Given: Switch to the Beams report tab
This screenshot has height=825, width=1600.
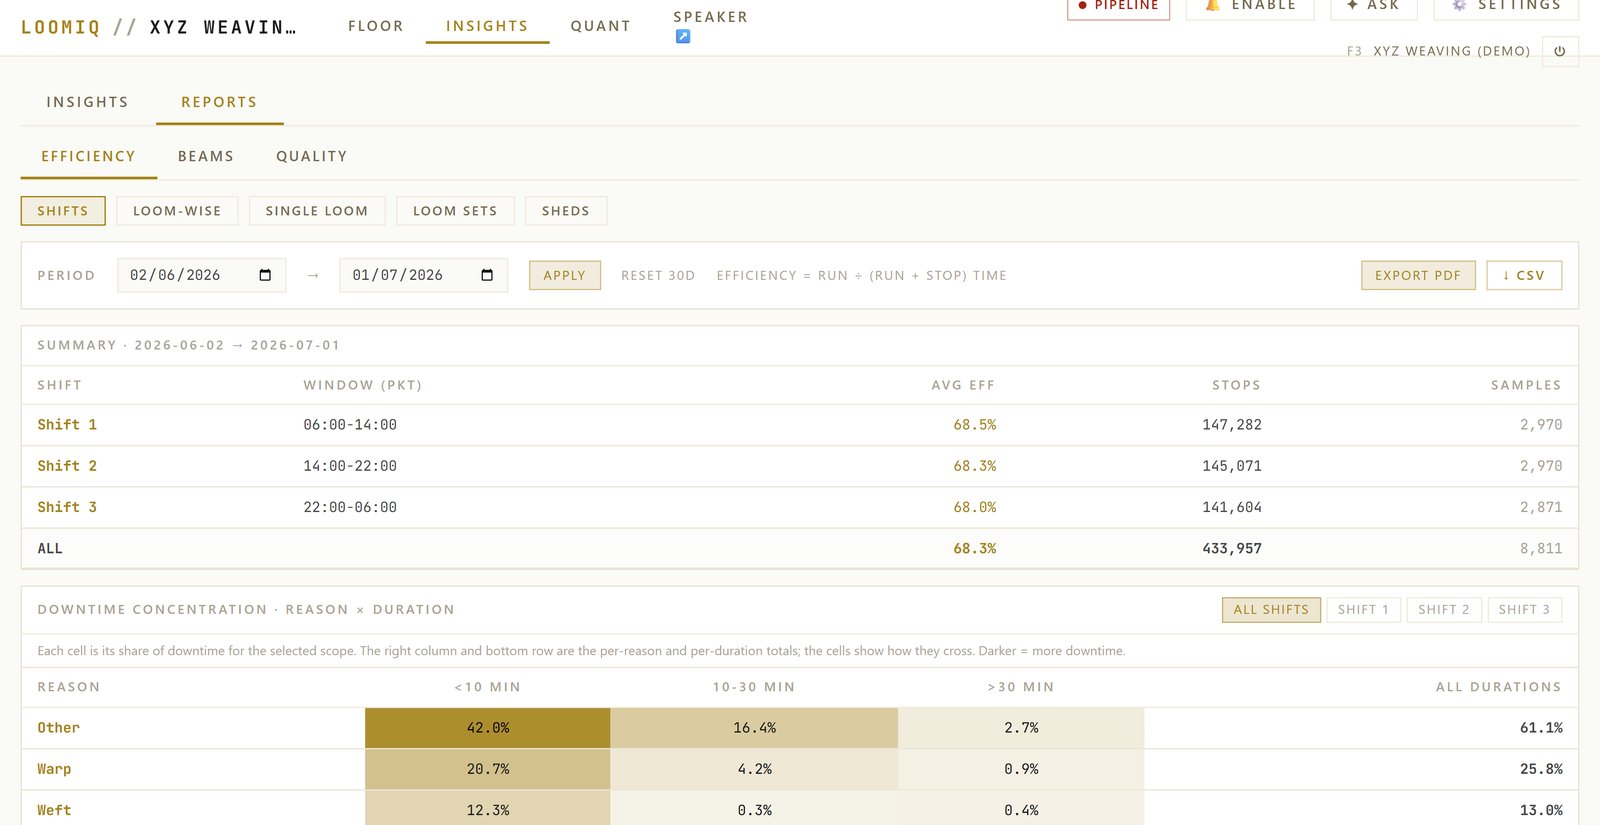Looking at the screenshot, I should point(206,156).
